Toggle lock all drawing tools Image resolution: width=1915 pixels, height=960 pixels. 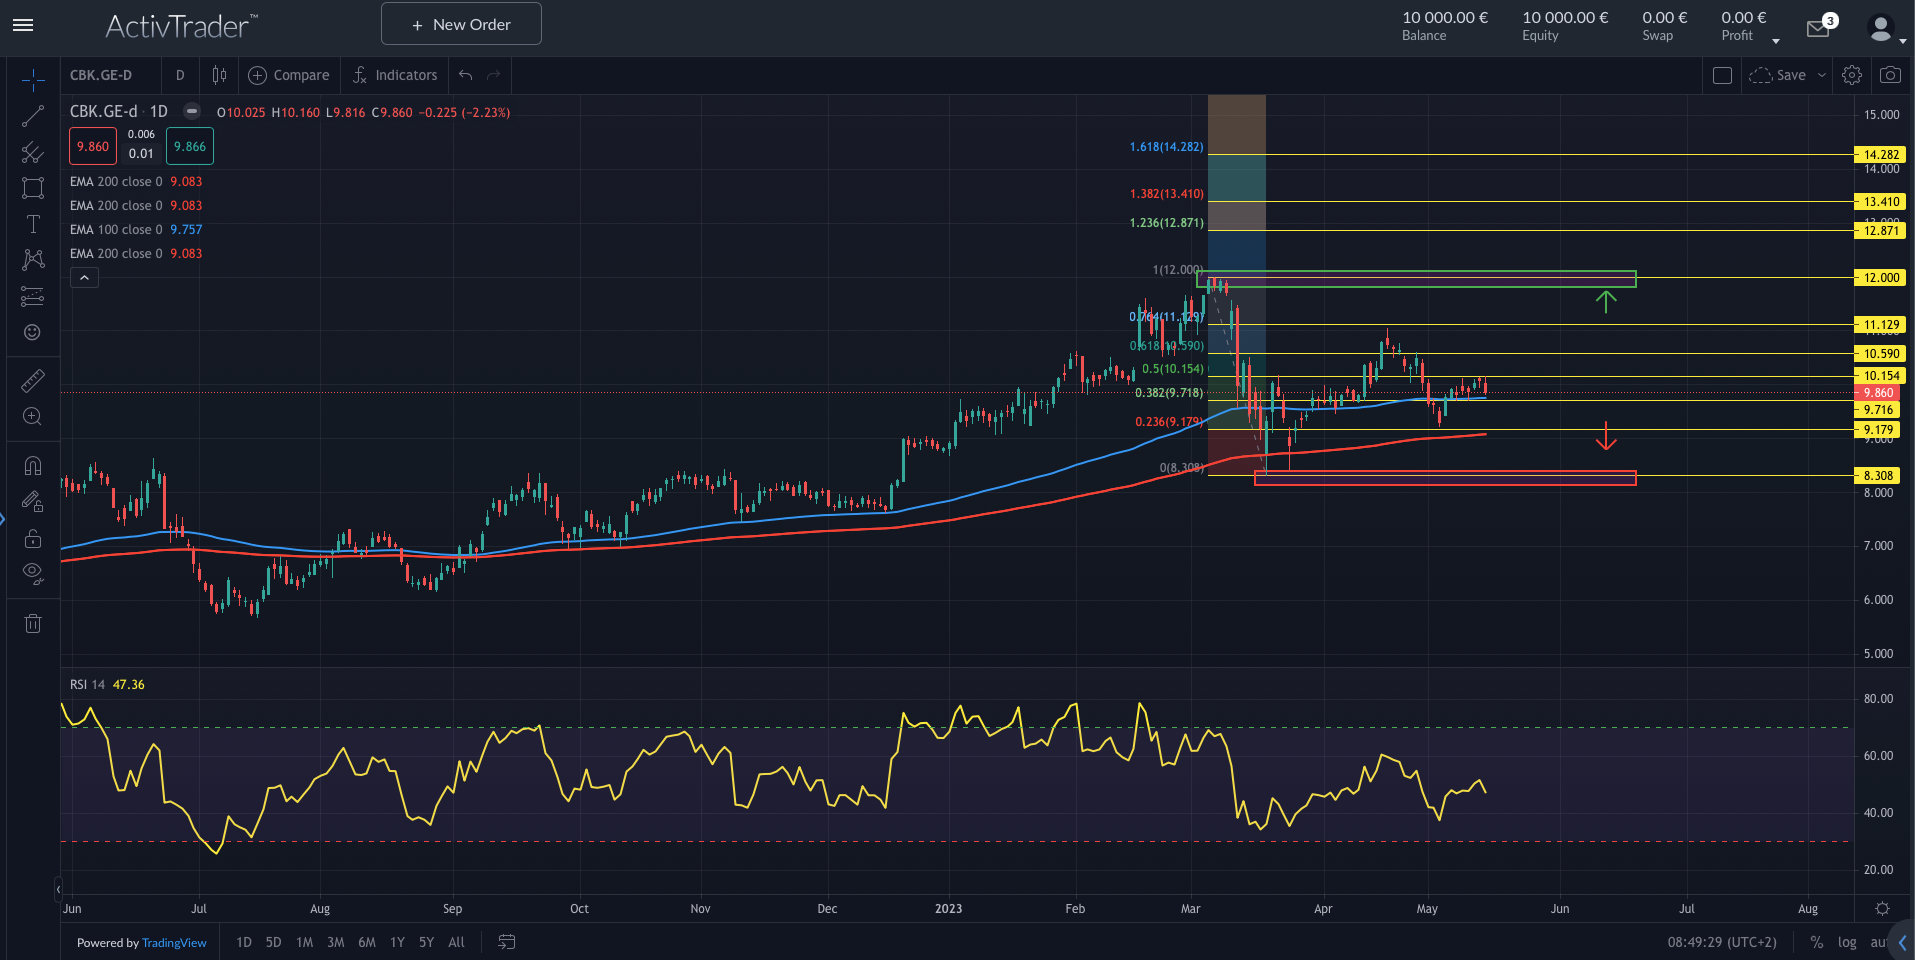(33, 538)
